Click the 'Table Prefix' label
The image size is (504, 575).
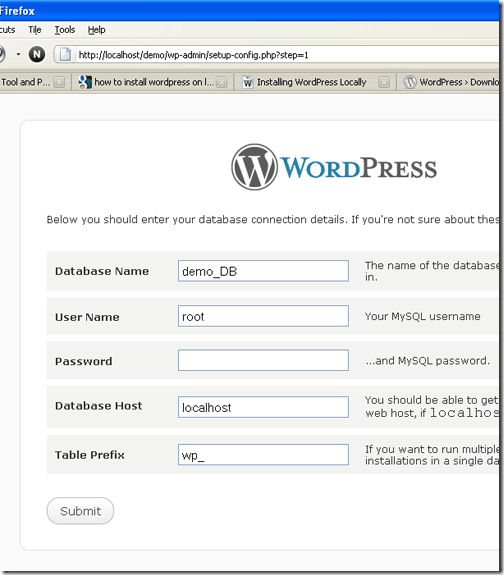point(90,455)
